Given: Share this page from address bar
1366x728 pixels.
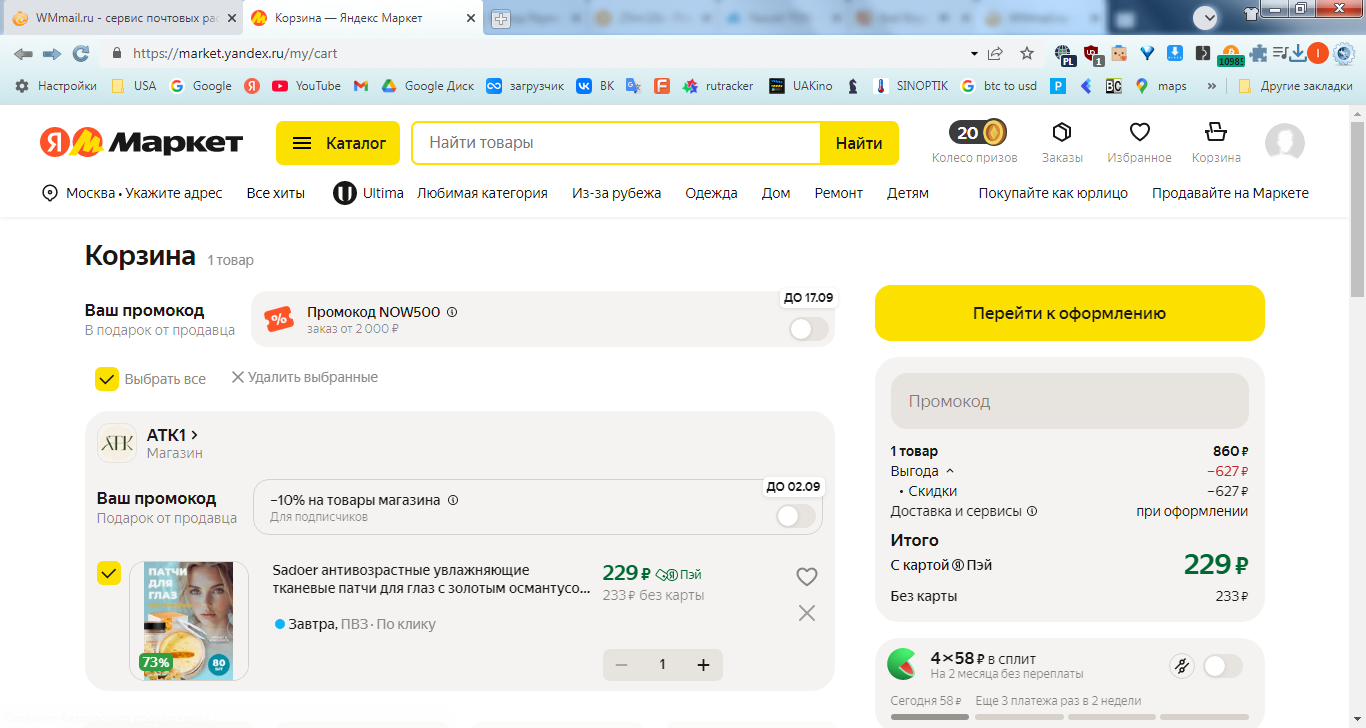Looking at the screenshot, I should [x=996, y=53].
